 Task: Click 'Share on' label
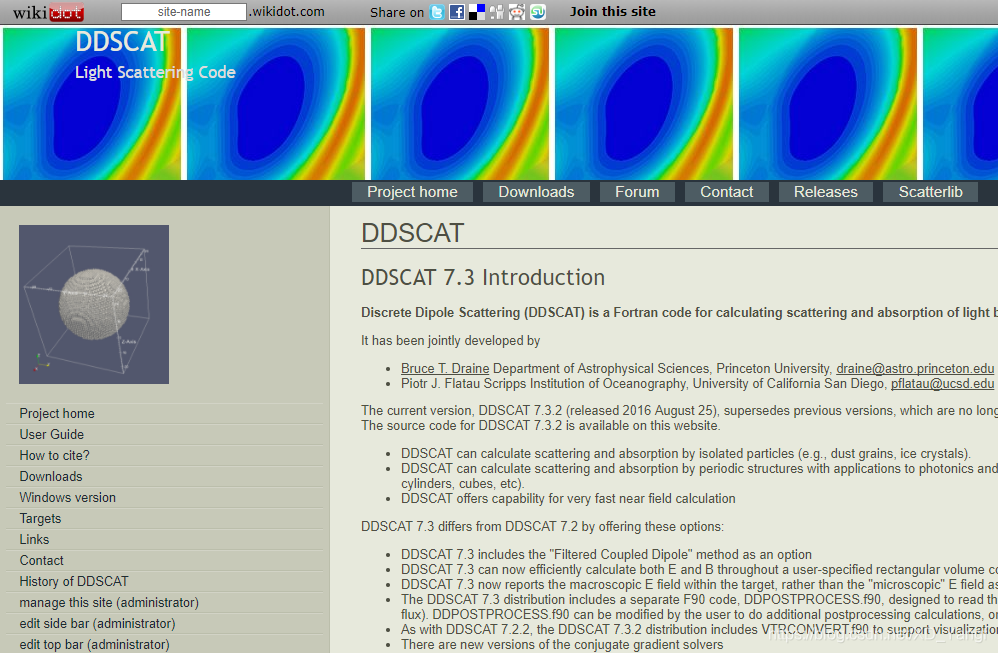397,13
